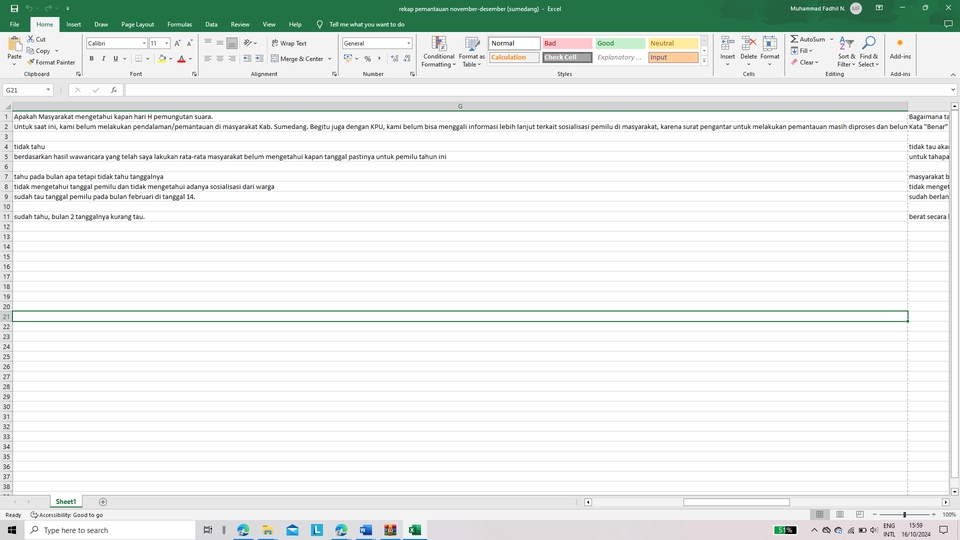
Task: Apply the Bad cell style
Action: click(567, 43)
